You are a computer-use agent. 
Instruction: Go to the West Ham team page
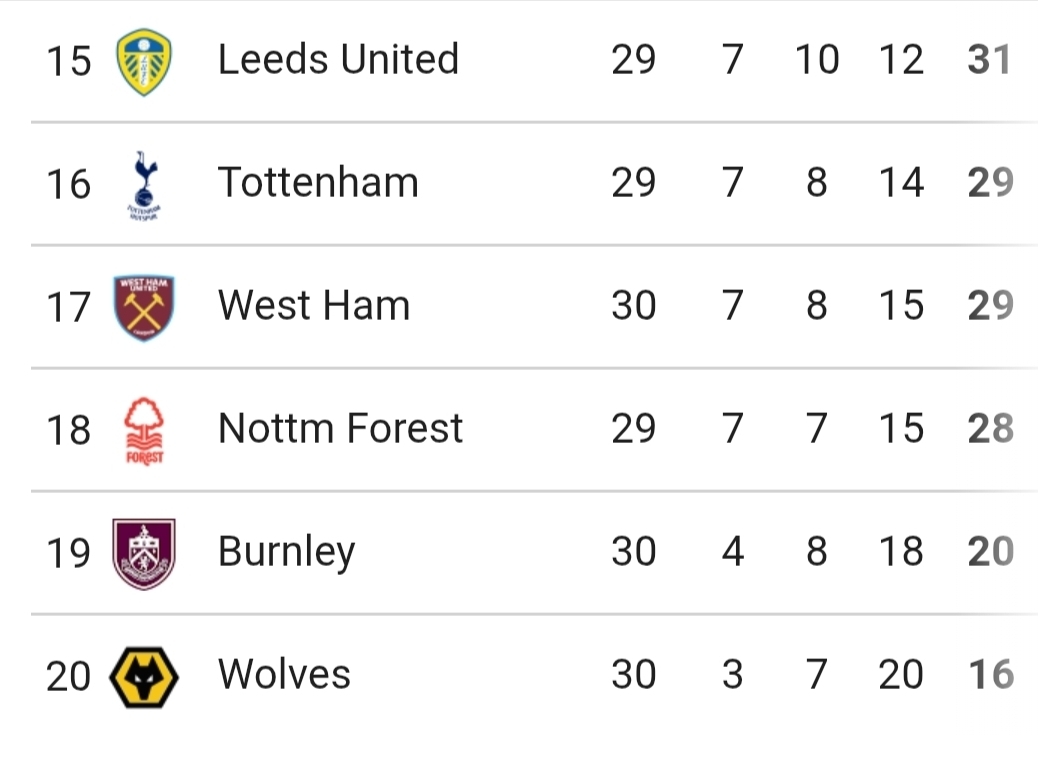pos(314,306)
